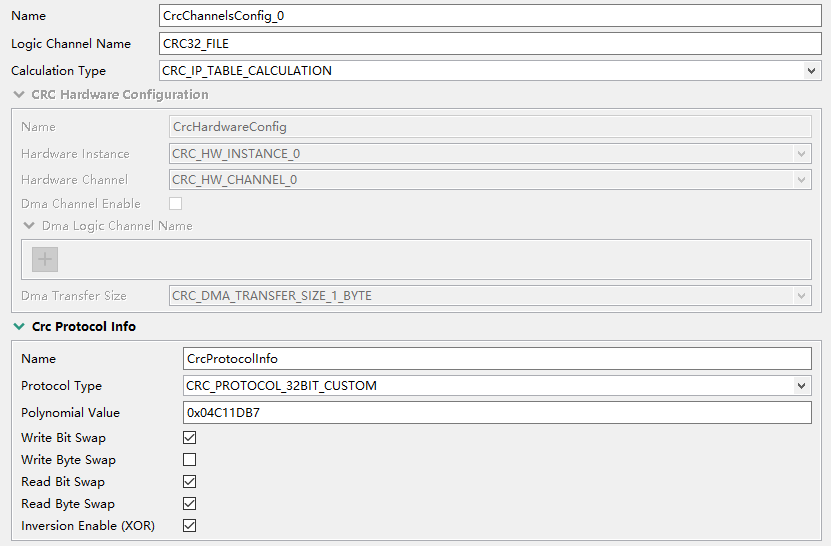This screenshot has height=546, width=831.
Task: Open the Protocol Type dropdown
Action: (x=802, y=386)
